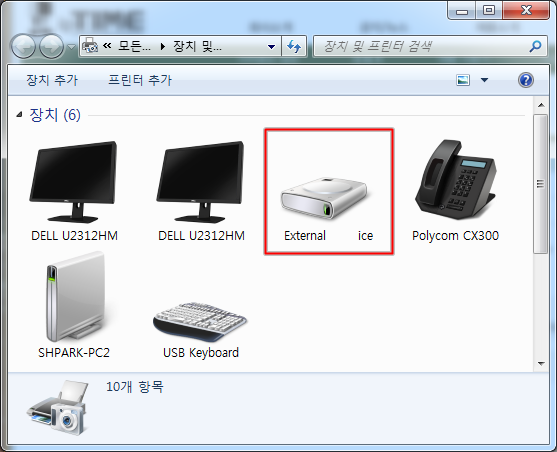
Task: Click the breadcrumb overflow chevrons
Action: [x=107, y=46]
